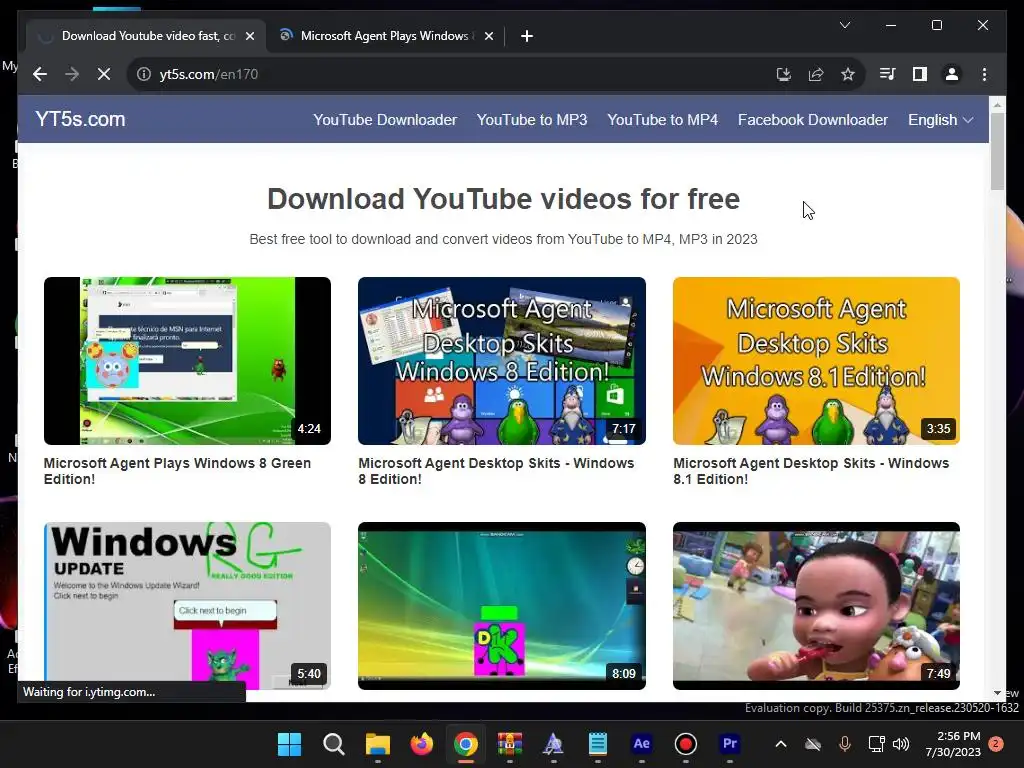View site information icon in address bar

[144, 74]
